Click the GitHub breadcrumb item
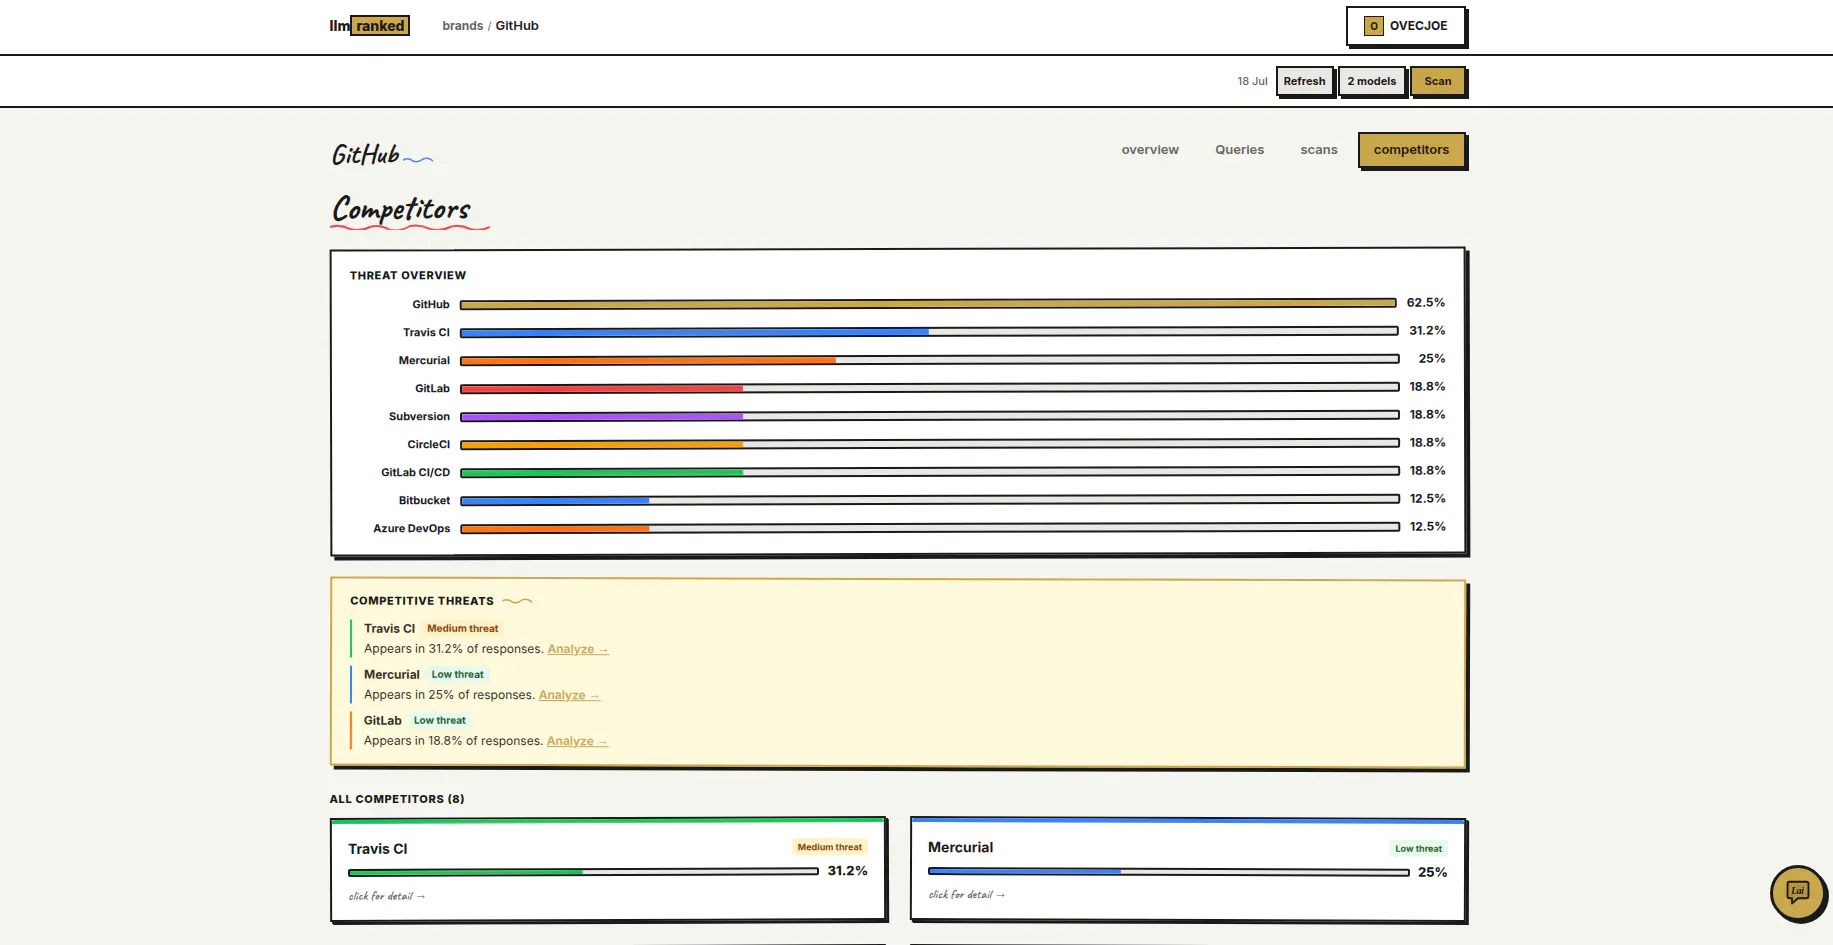 point(517,26)
